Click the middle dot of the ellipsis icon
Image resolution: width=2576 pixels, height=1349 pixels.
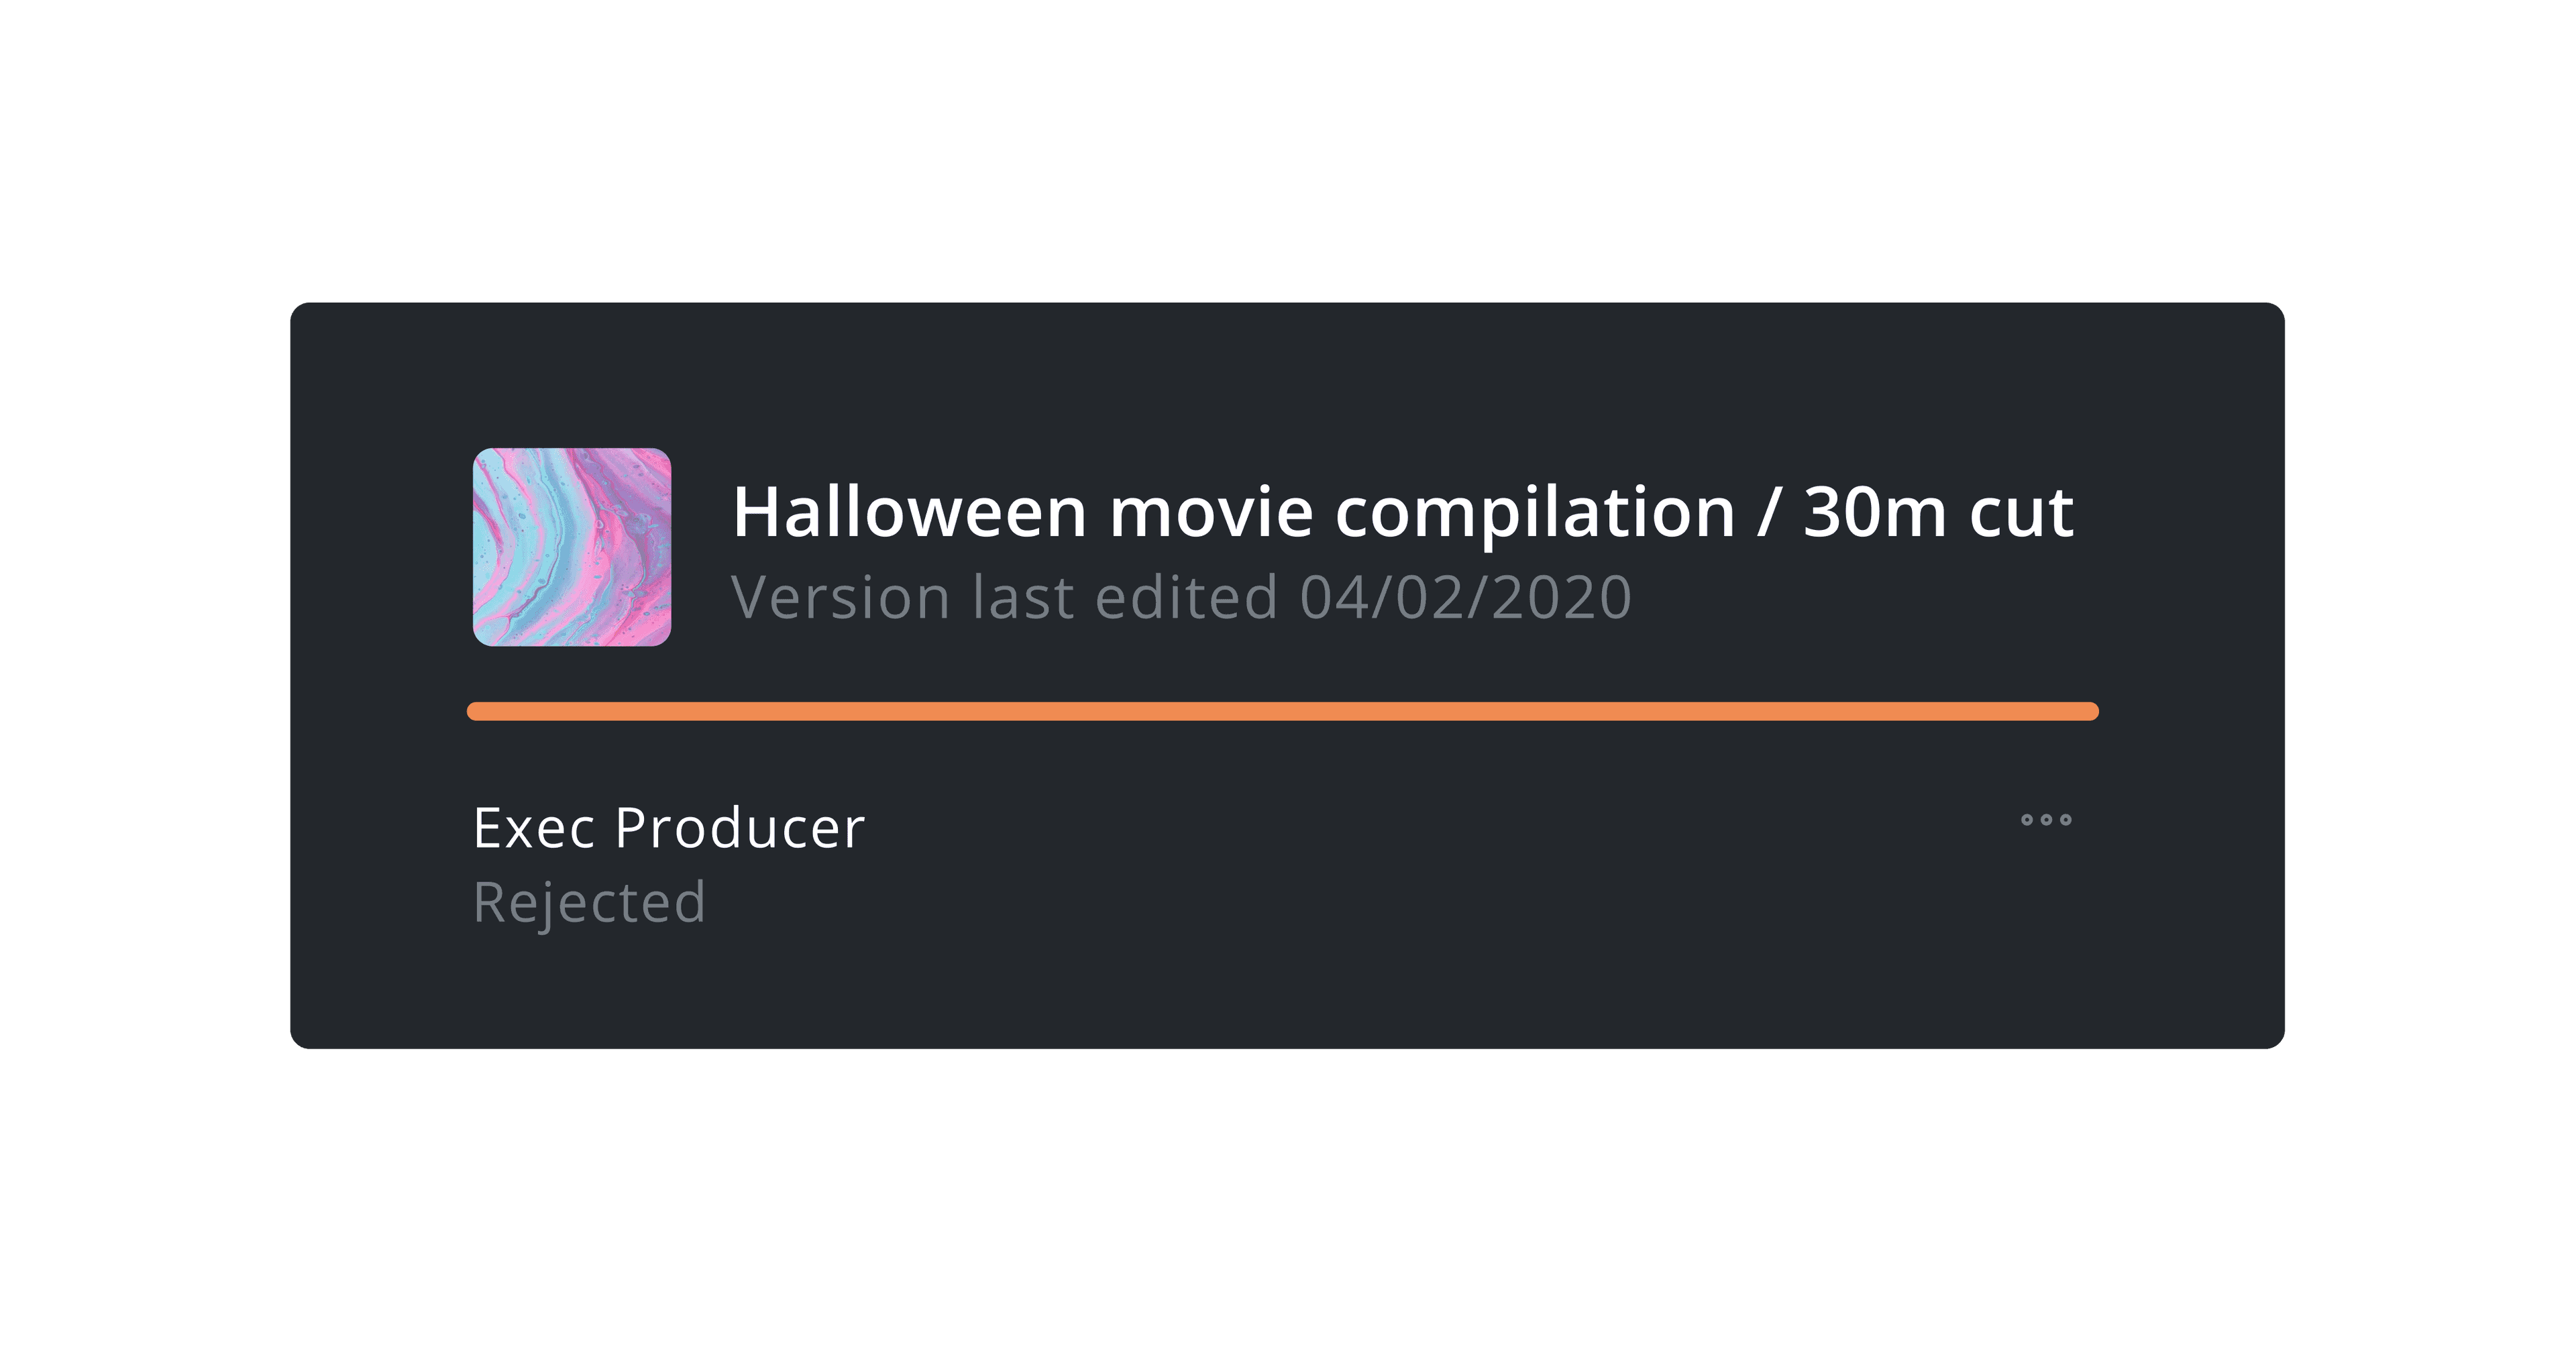2046,820
